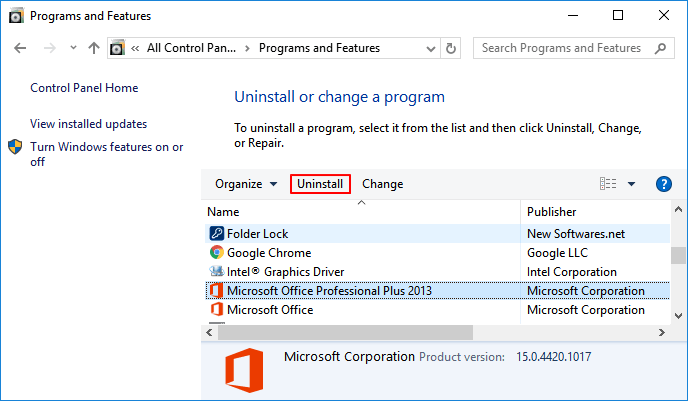
Task: Click the blue Help question mark icon
Action: point(663,184)
